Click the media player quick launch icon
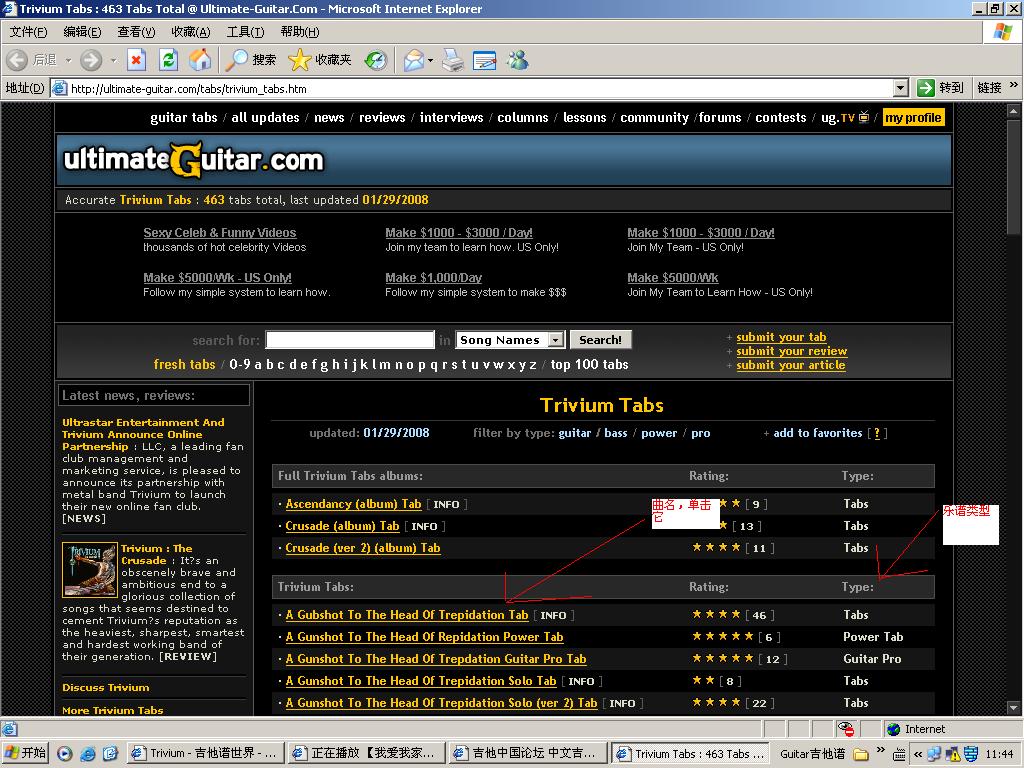The image size is (1024, 768). pyautogui.click(x=65, y=754)
